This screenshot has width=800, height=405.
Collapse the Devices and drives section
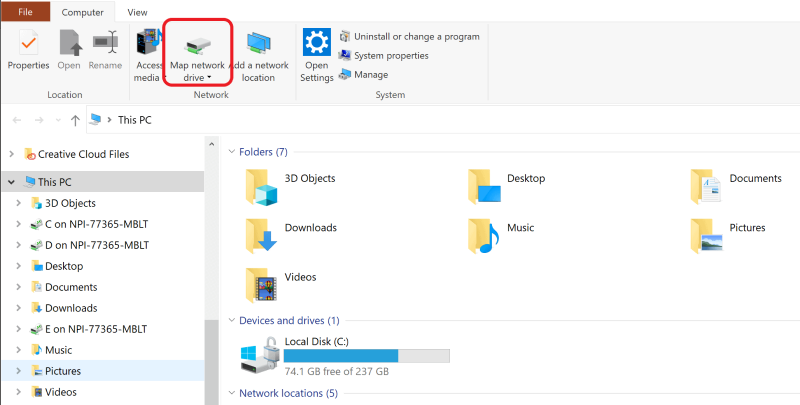click(231, 321)
